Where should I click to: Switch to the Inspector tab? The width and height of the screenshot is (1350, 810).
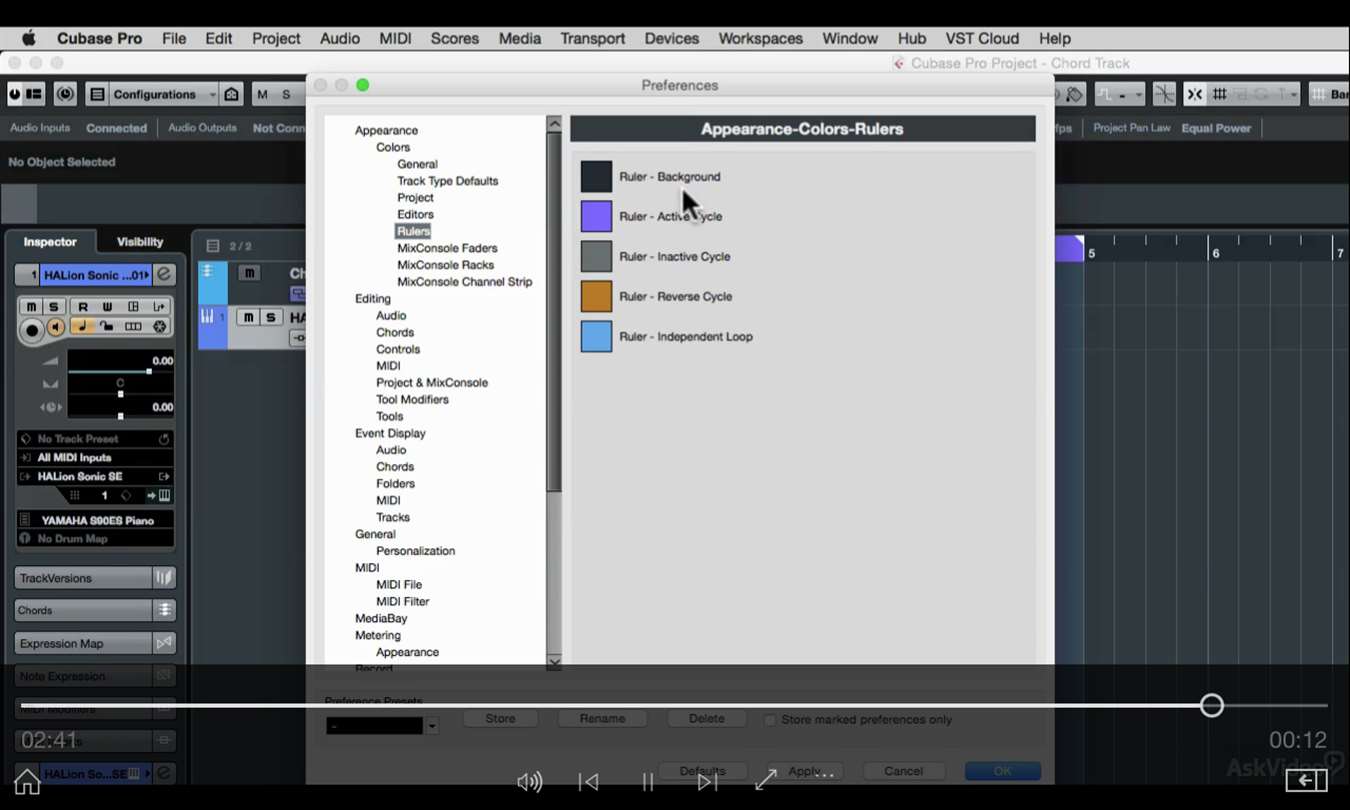[x=50, y=242]
